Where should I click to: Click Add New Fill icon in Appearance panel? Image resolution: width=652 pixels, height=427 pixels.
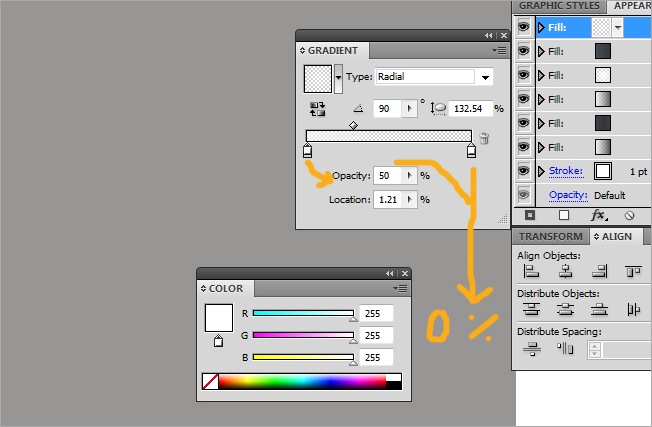point(564,215)
